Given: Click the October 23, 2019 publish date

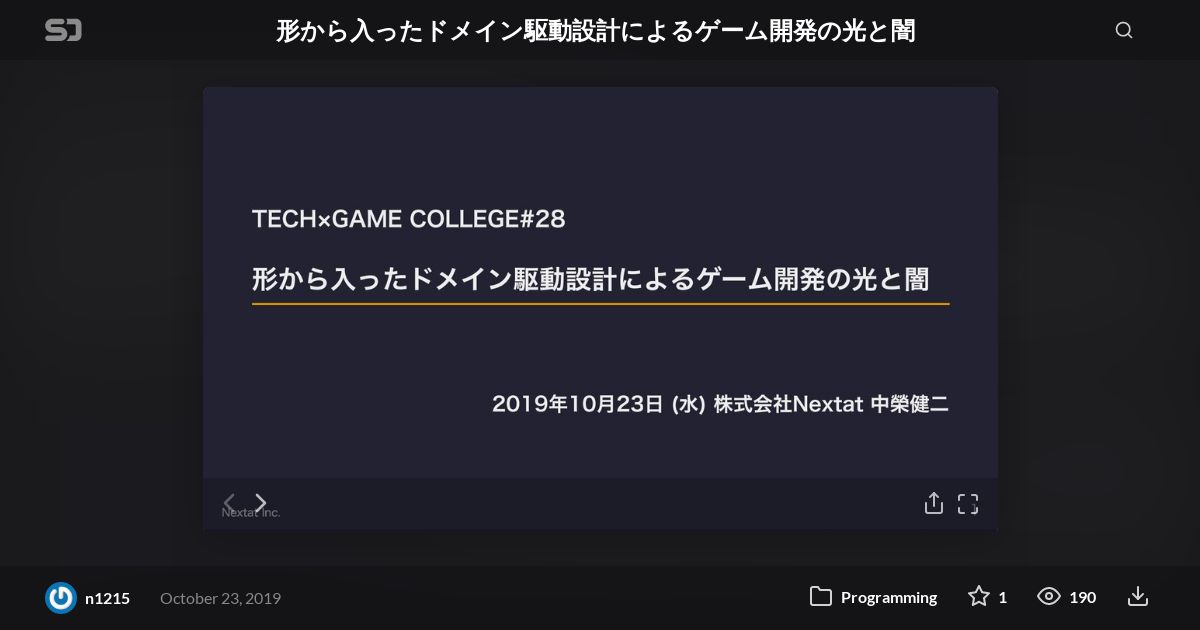Looking at the screenshot, I should pos(220,598).
